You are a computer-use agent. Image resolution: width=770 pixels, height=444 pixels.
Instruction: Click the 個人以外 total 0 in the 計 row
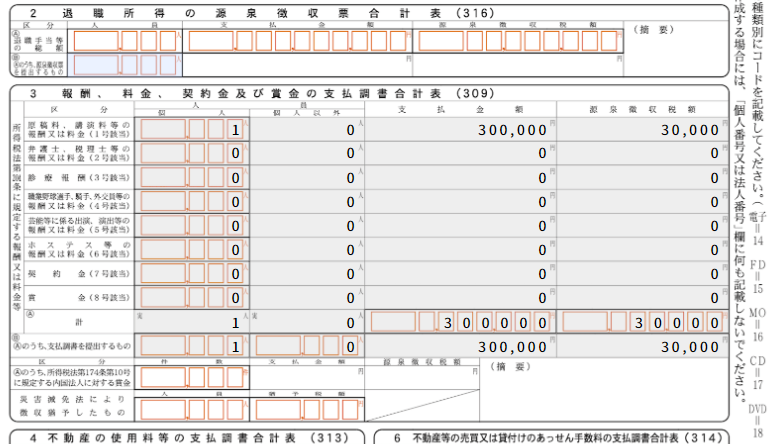point(350,323)
